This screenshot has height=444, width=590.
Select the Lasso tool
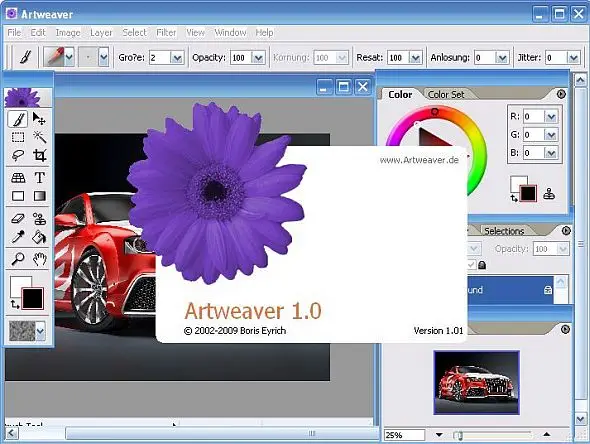[18, 155]
